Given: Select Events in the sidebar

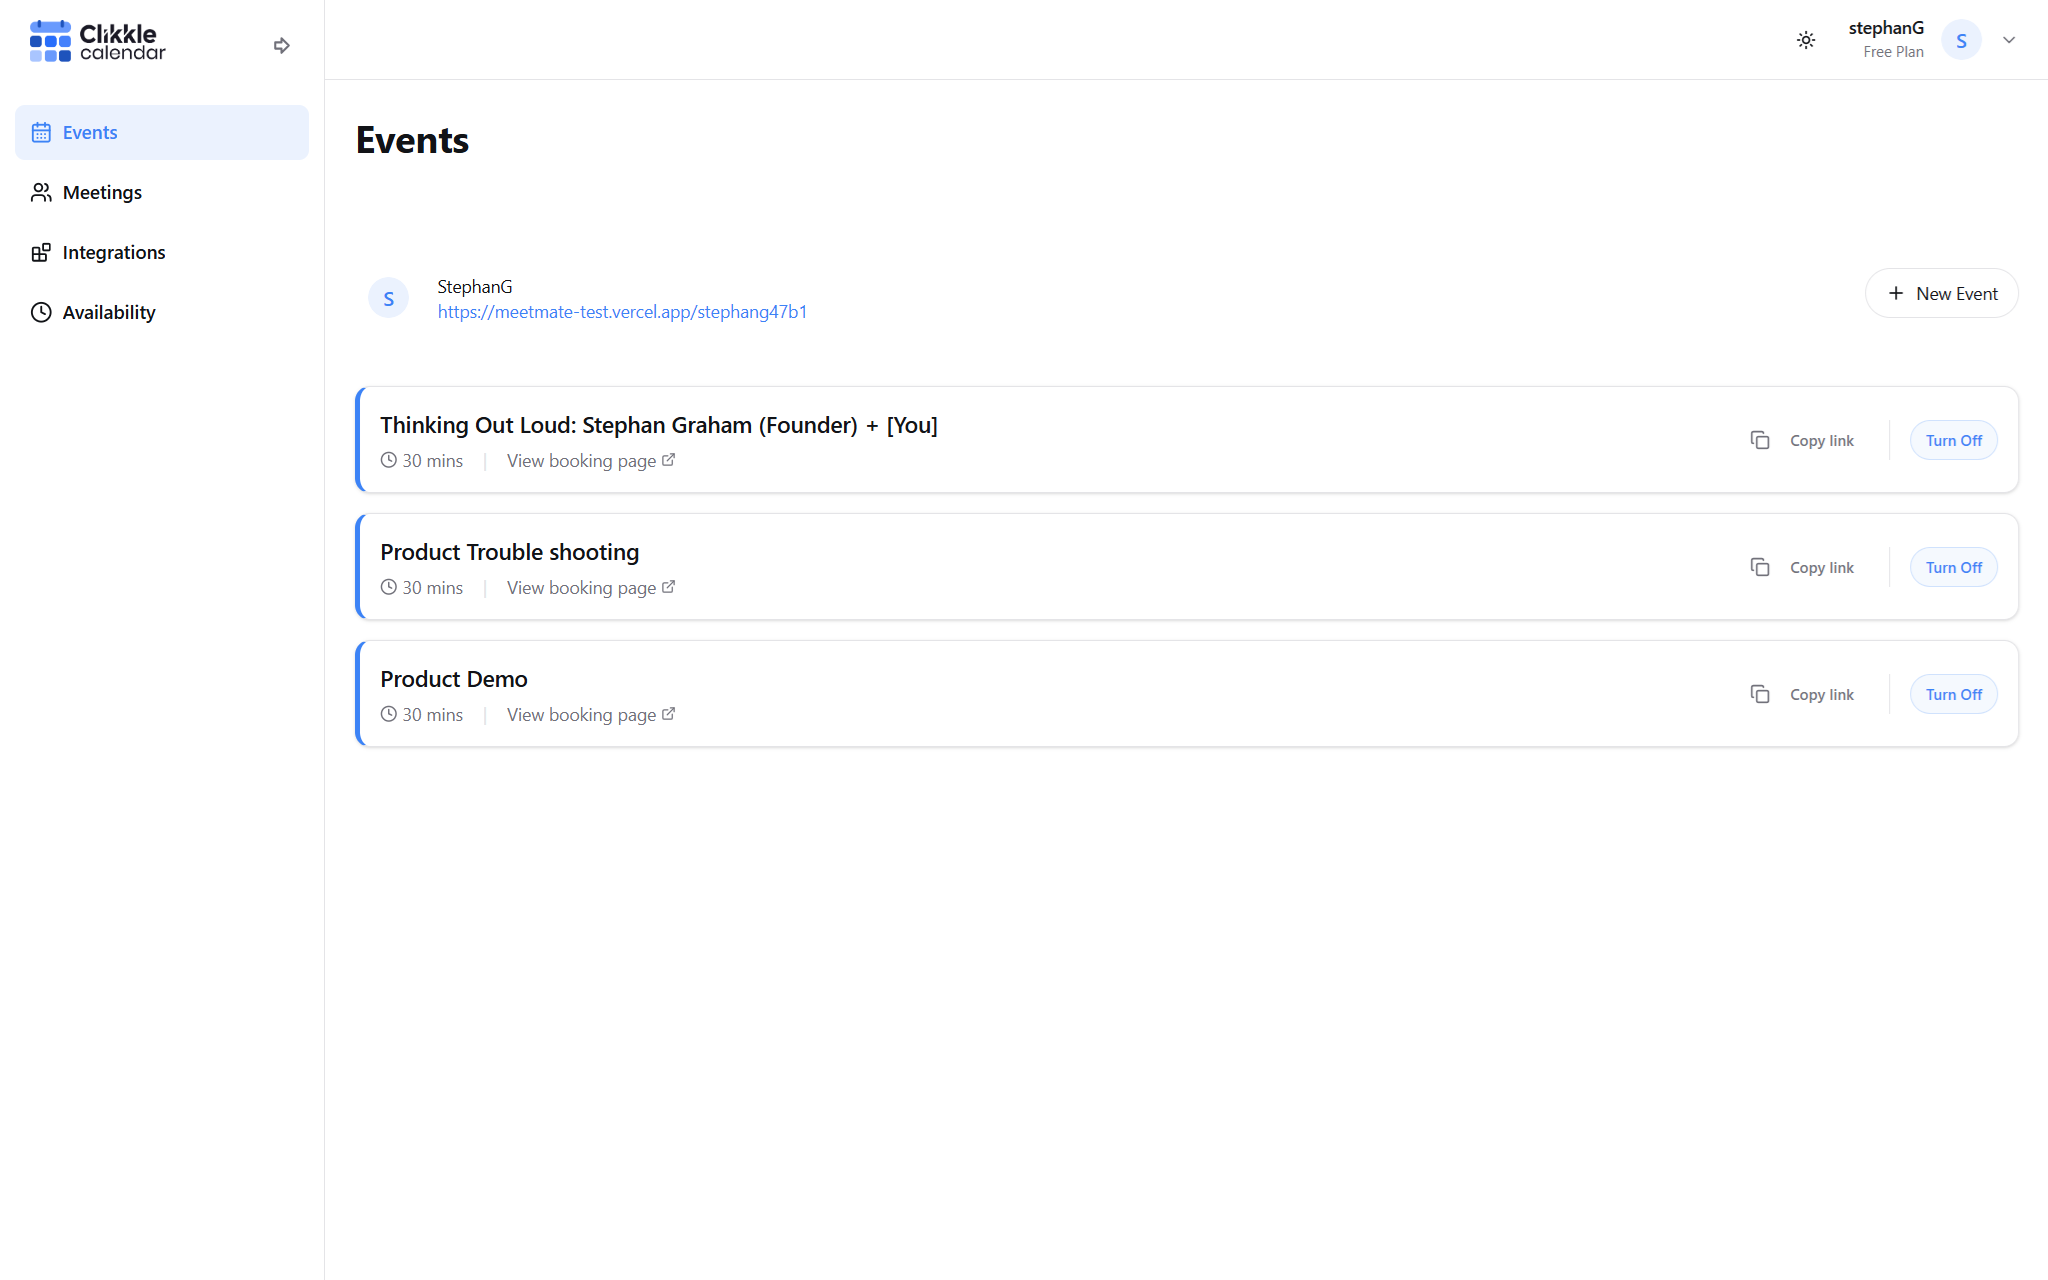Looking at the screenshot, I should (x=90, y=132).
